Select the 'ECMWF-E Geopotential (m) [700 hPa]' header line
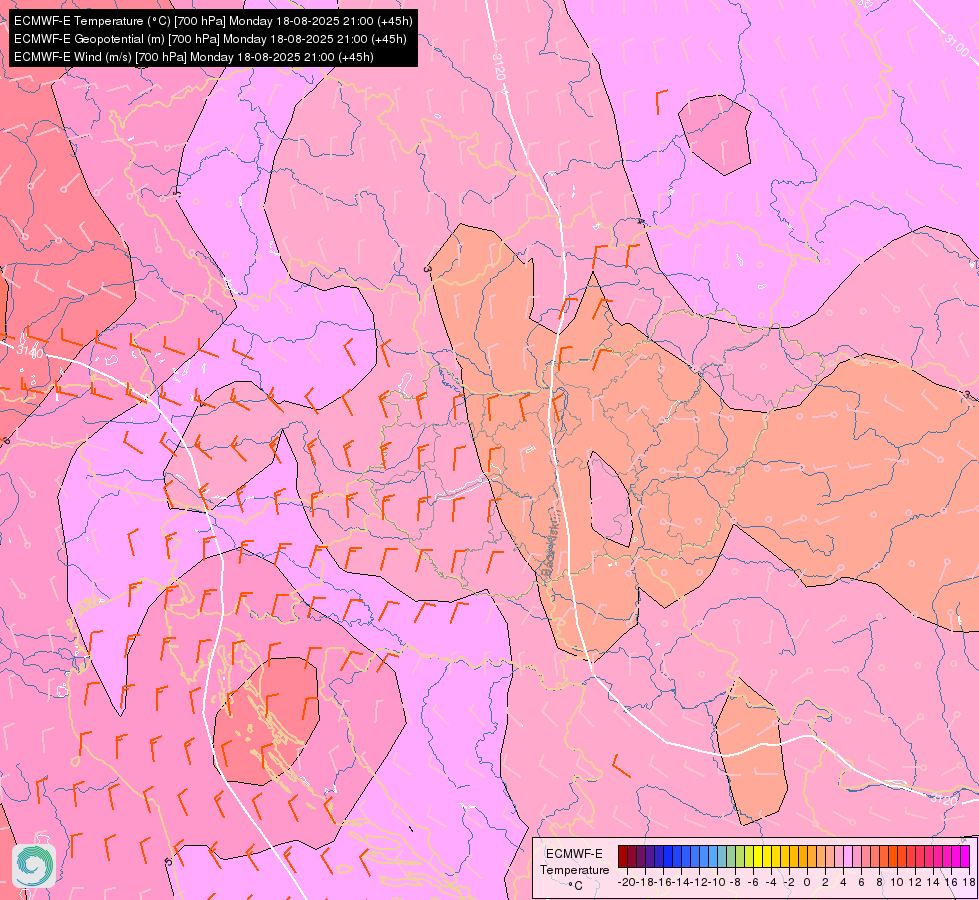The width and height of the screenshot is (979, 900). tap(210, 39)
